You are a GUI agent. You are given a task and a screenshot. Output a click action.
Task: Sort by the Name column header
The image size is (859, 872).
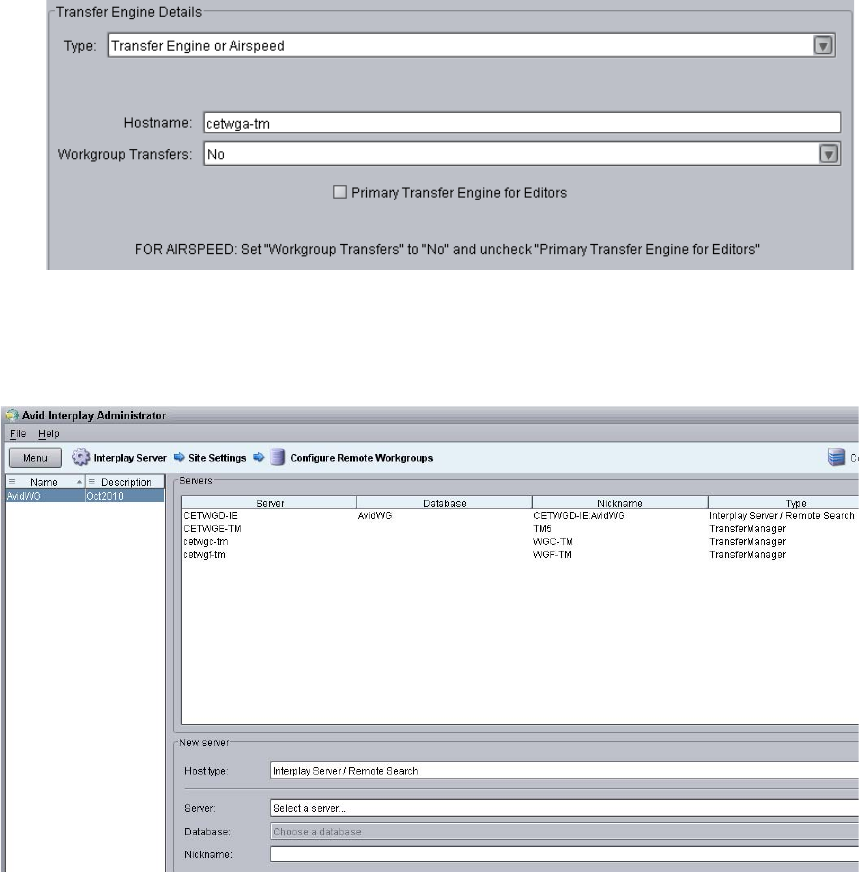(x=44, y=482)
